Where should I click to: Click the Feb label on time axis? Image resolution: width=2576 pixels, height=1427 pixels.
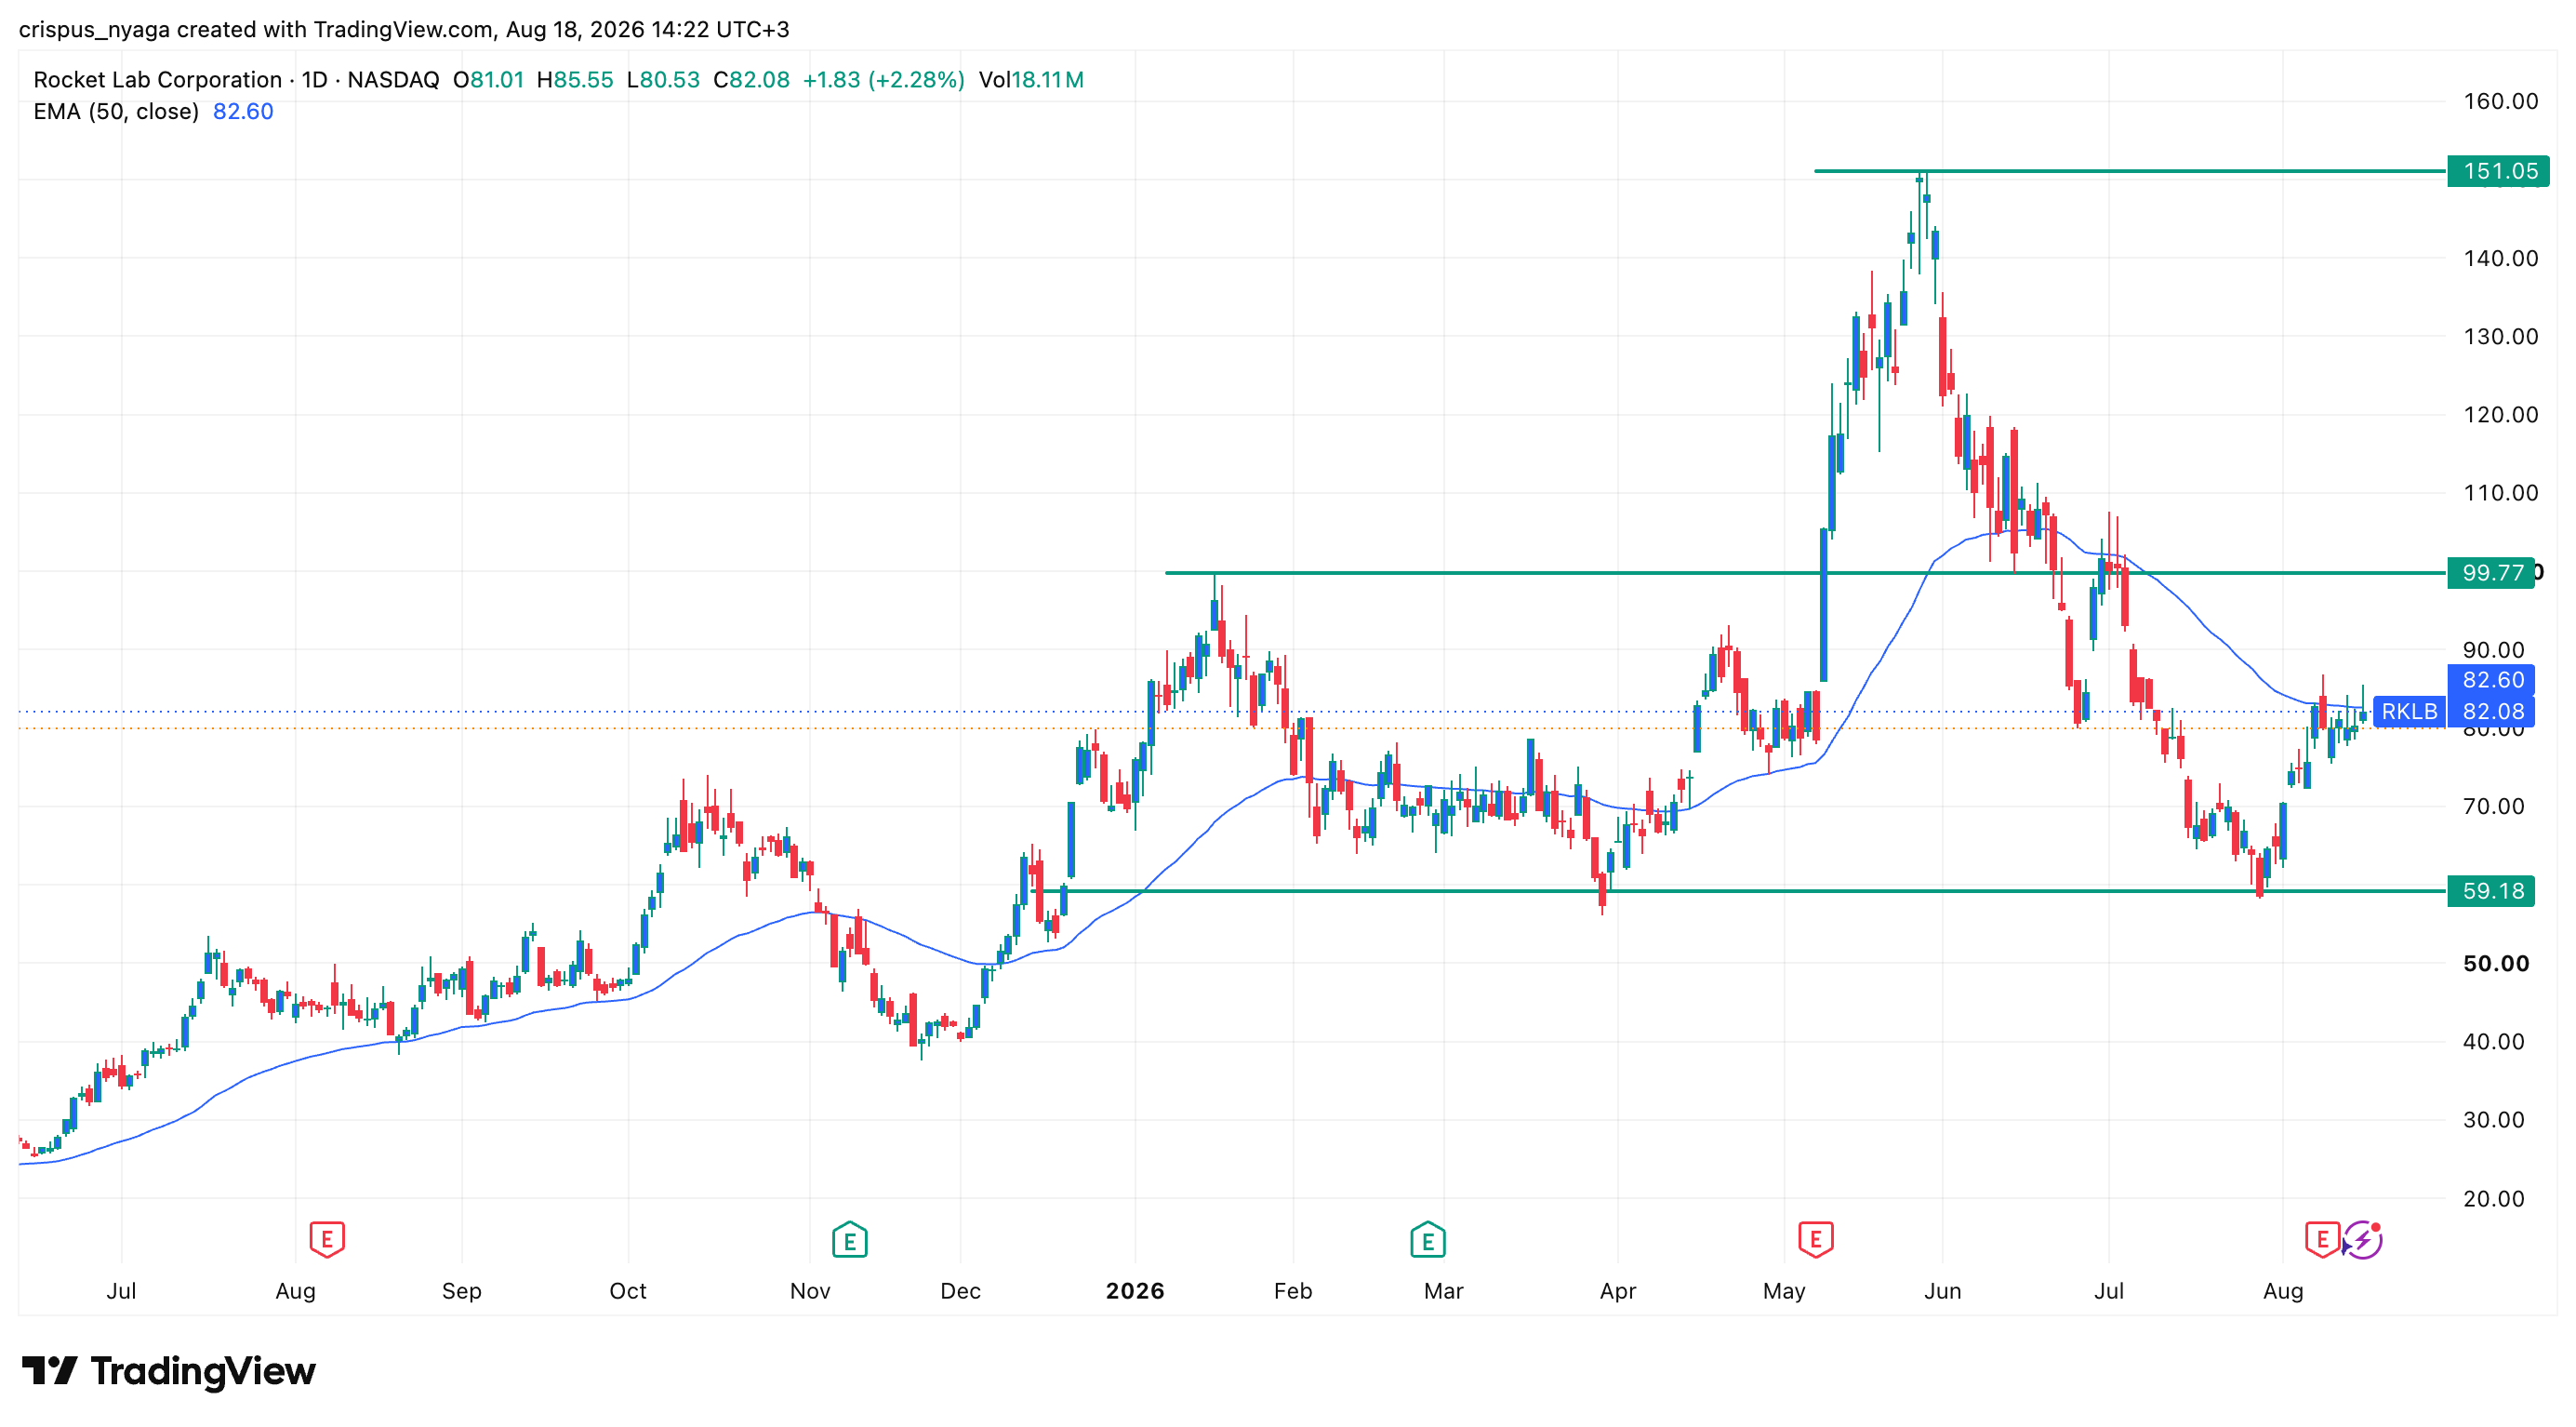(x=1293, y=1291)
